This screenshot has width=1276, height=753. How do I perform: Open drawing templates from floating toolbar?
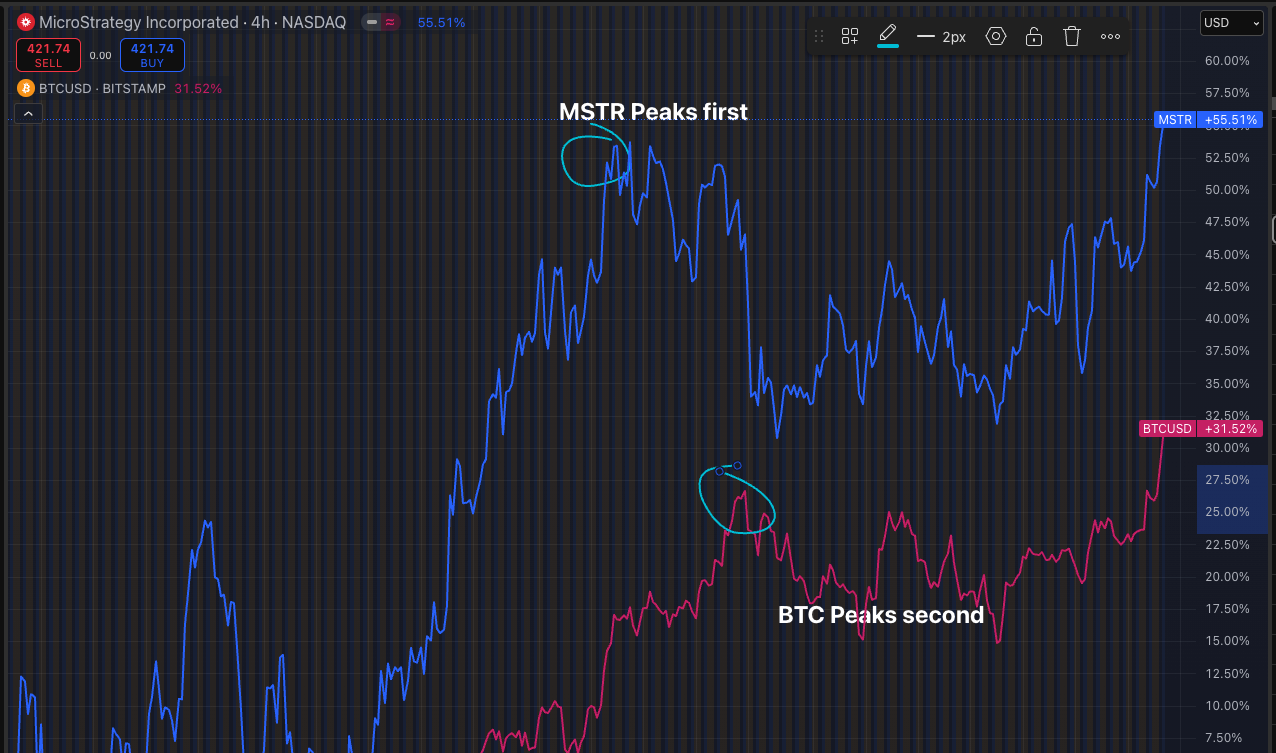coord(850,37)
